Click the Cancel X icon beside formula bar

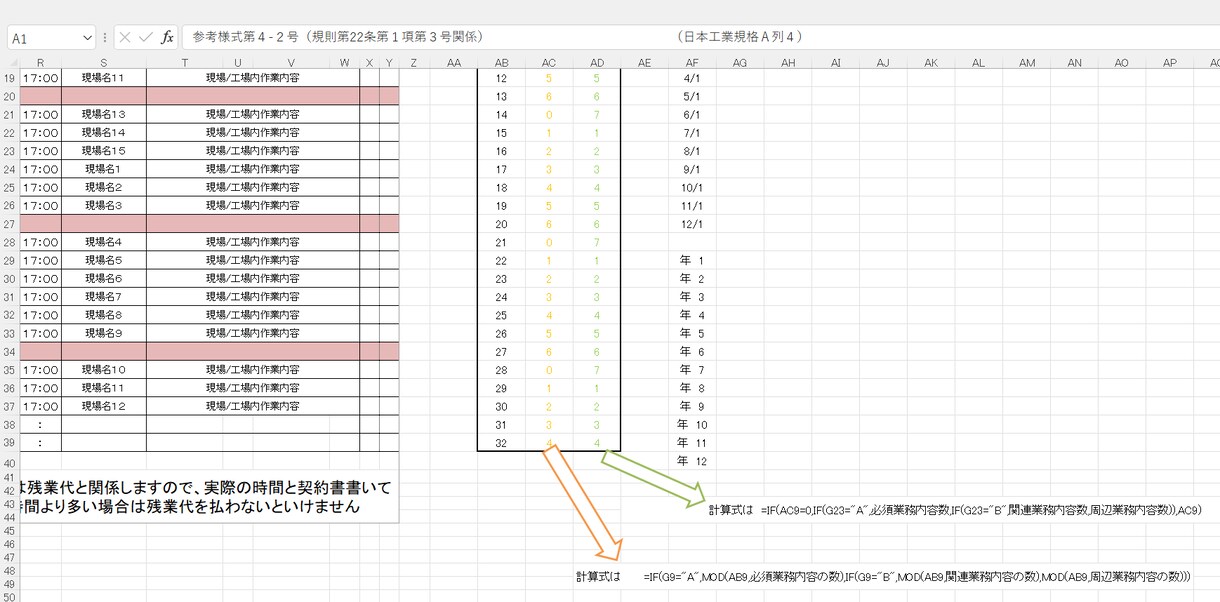click(125, 37)
